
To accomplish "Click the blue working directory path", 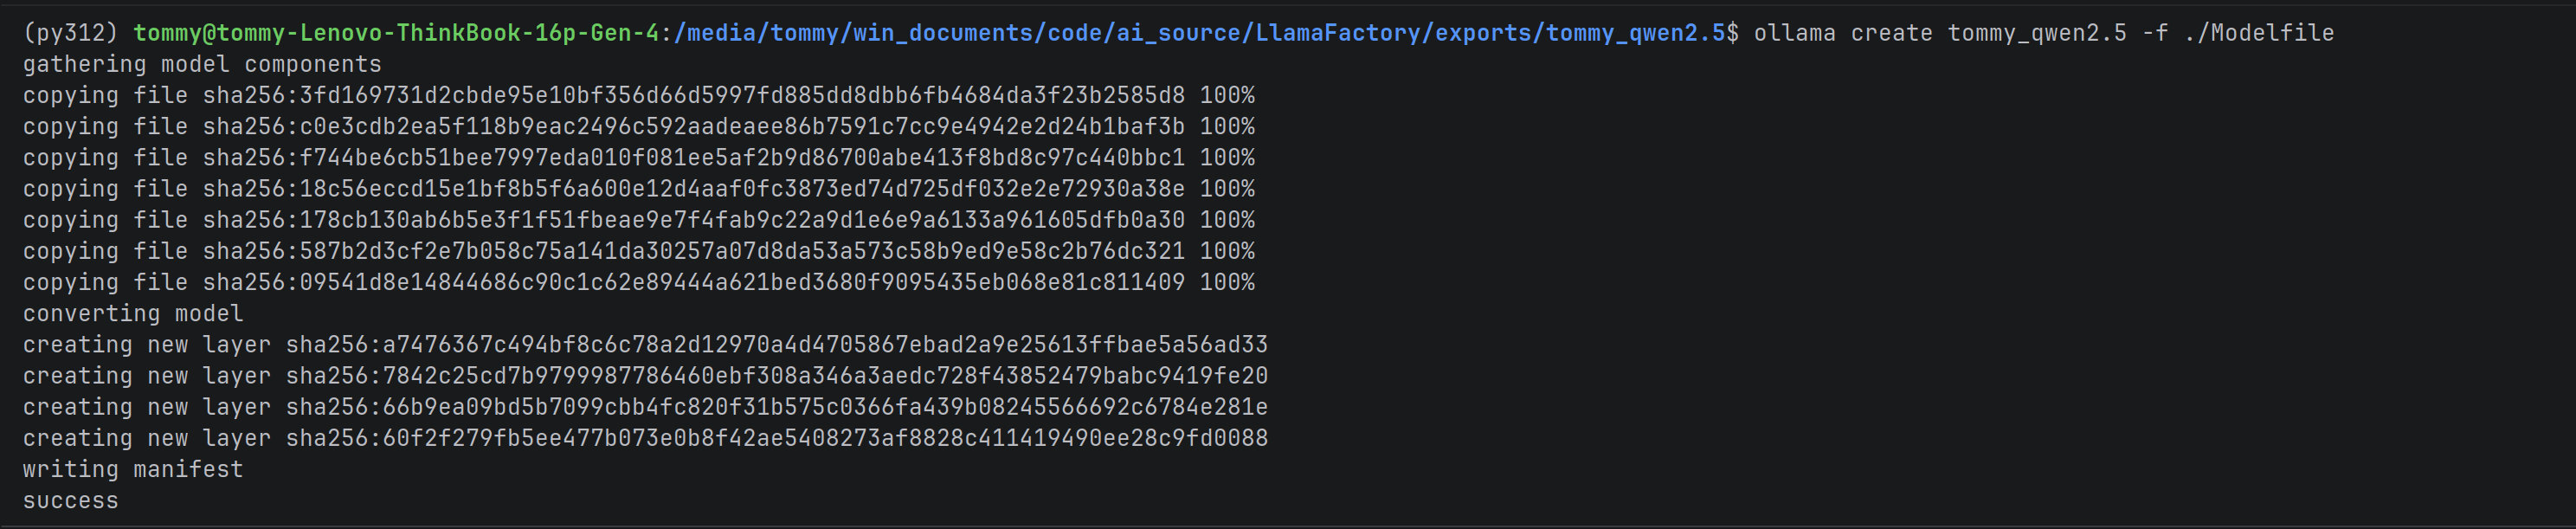I will [1200, 33].
